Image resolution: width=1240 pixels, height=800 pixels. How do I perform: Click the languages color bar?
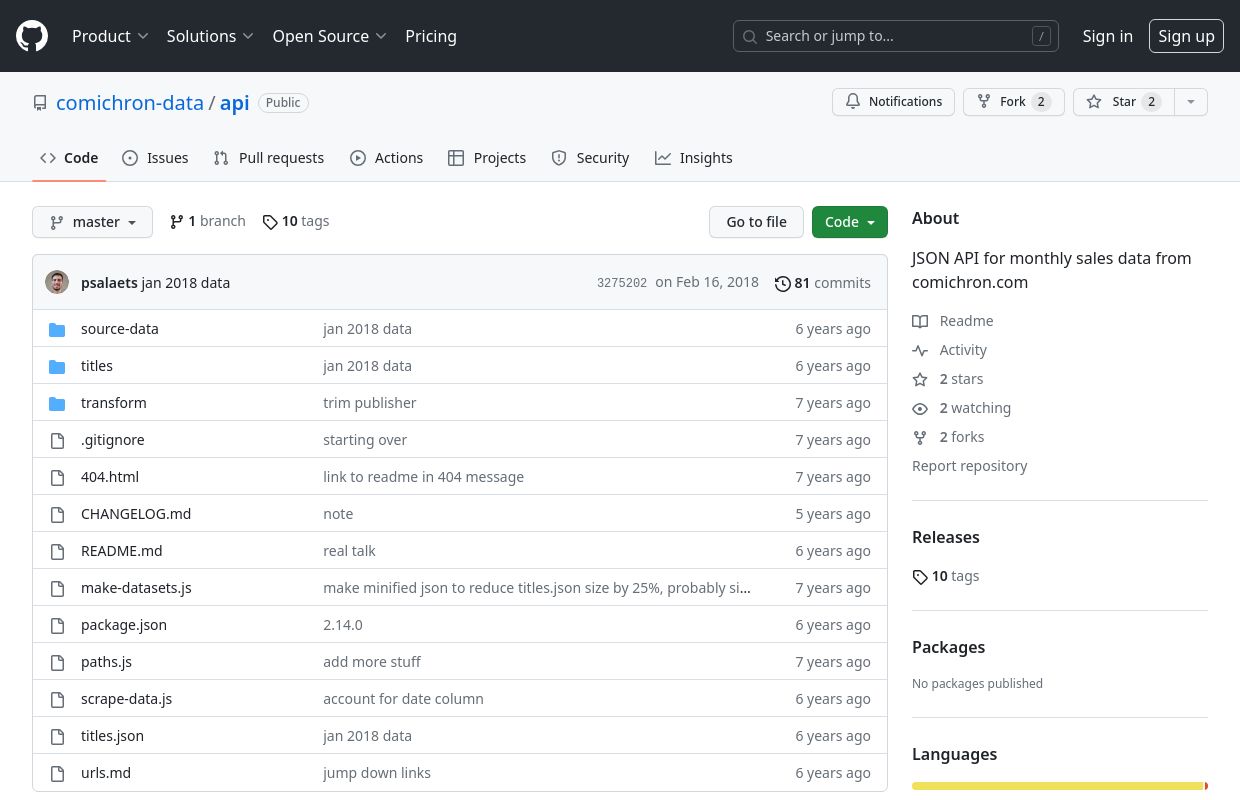(x=1060, y=786)
